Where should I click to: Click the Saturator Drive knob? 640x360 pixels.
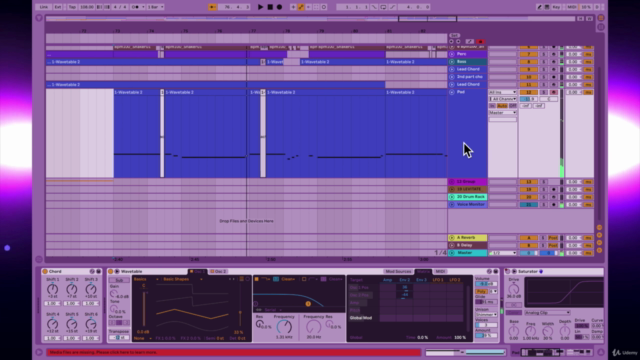(513, 289)
